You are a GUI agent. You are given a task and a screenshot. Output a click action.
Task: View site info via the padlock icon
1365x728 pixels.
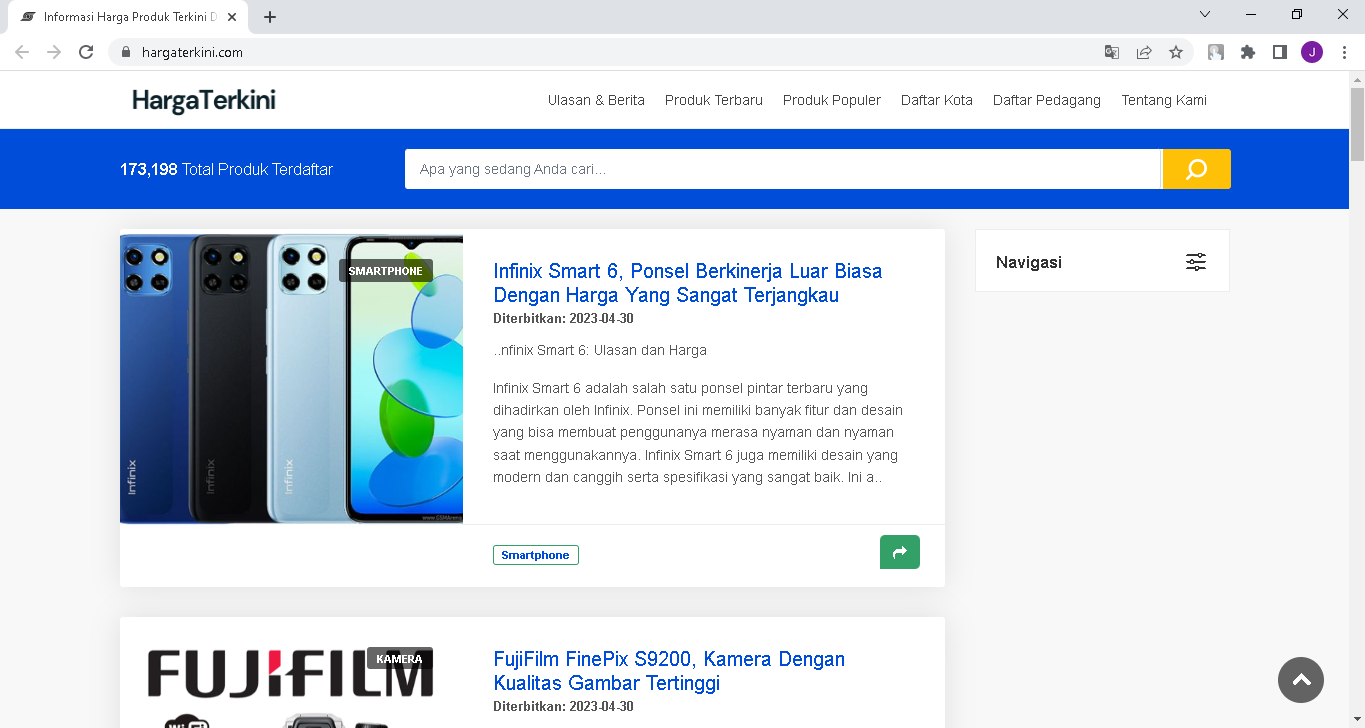point(126,52)
